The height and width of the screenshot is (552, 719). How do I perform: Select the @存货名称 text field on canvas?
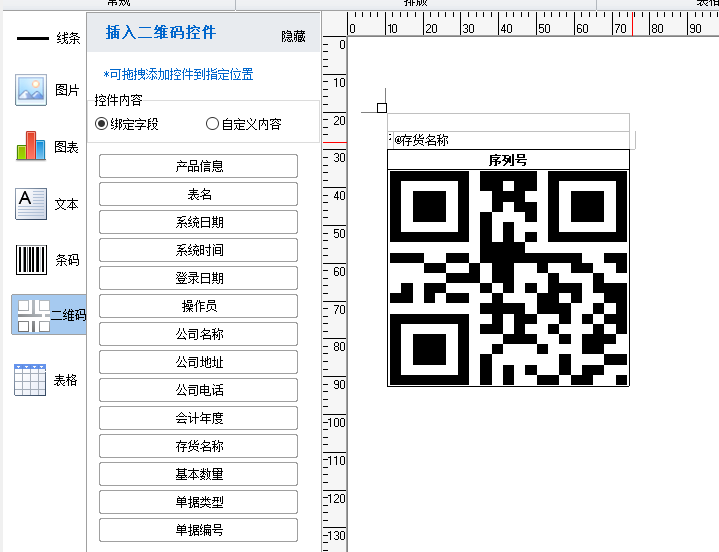511,140
